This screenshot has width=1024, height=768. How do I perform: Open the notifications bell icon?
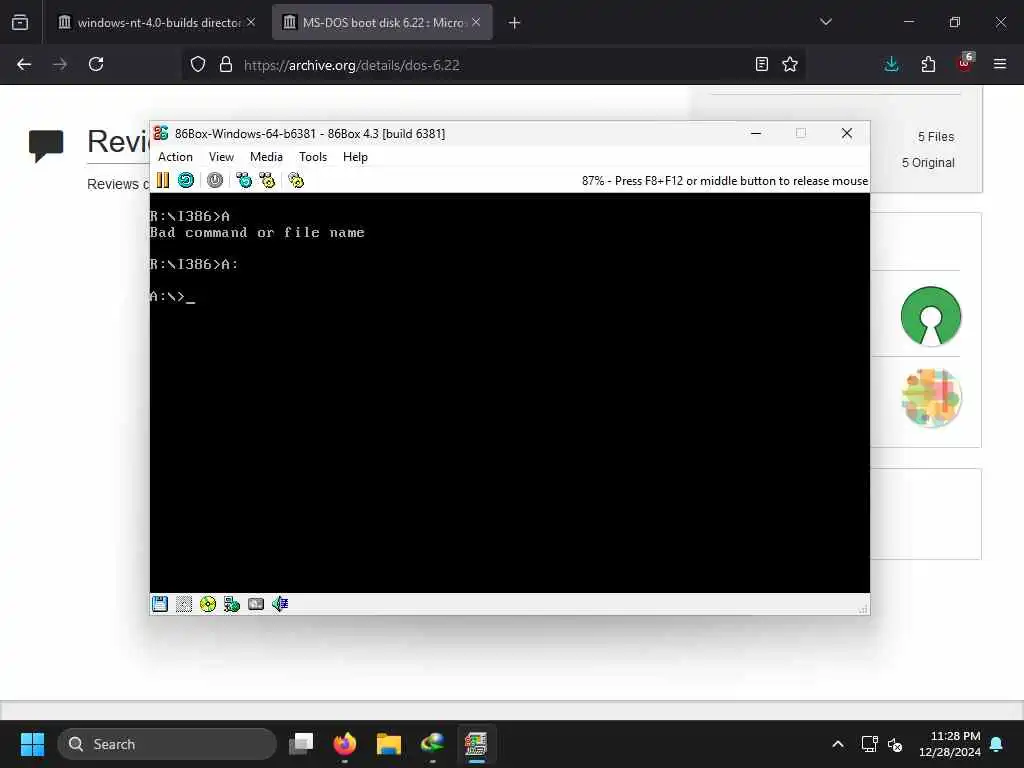(997, 744)
